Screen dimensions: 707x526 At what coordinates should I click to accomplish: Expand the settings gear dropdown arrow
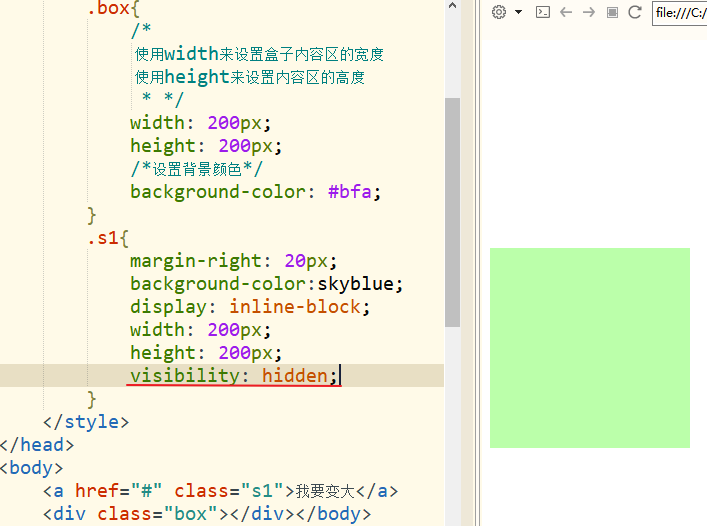(519, 12)
